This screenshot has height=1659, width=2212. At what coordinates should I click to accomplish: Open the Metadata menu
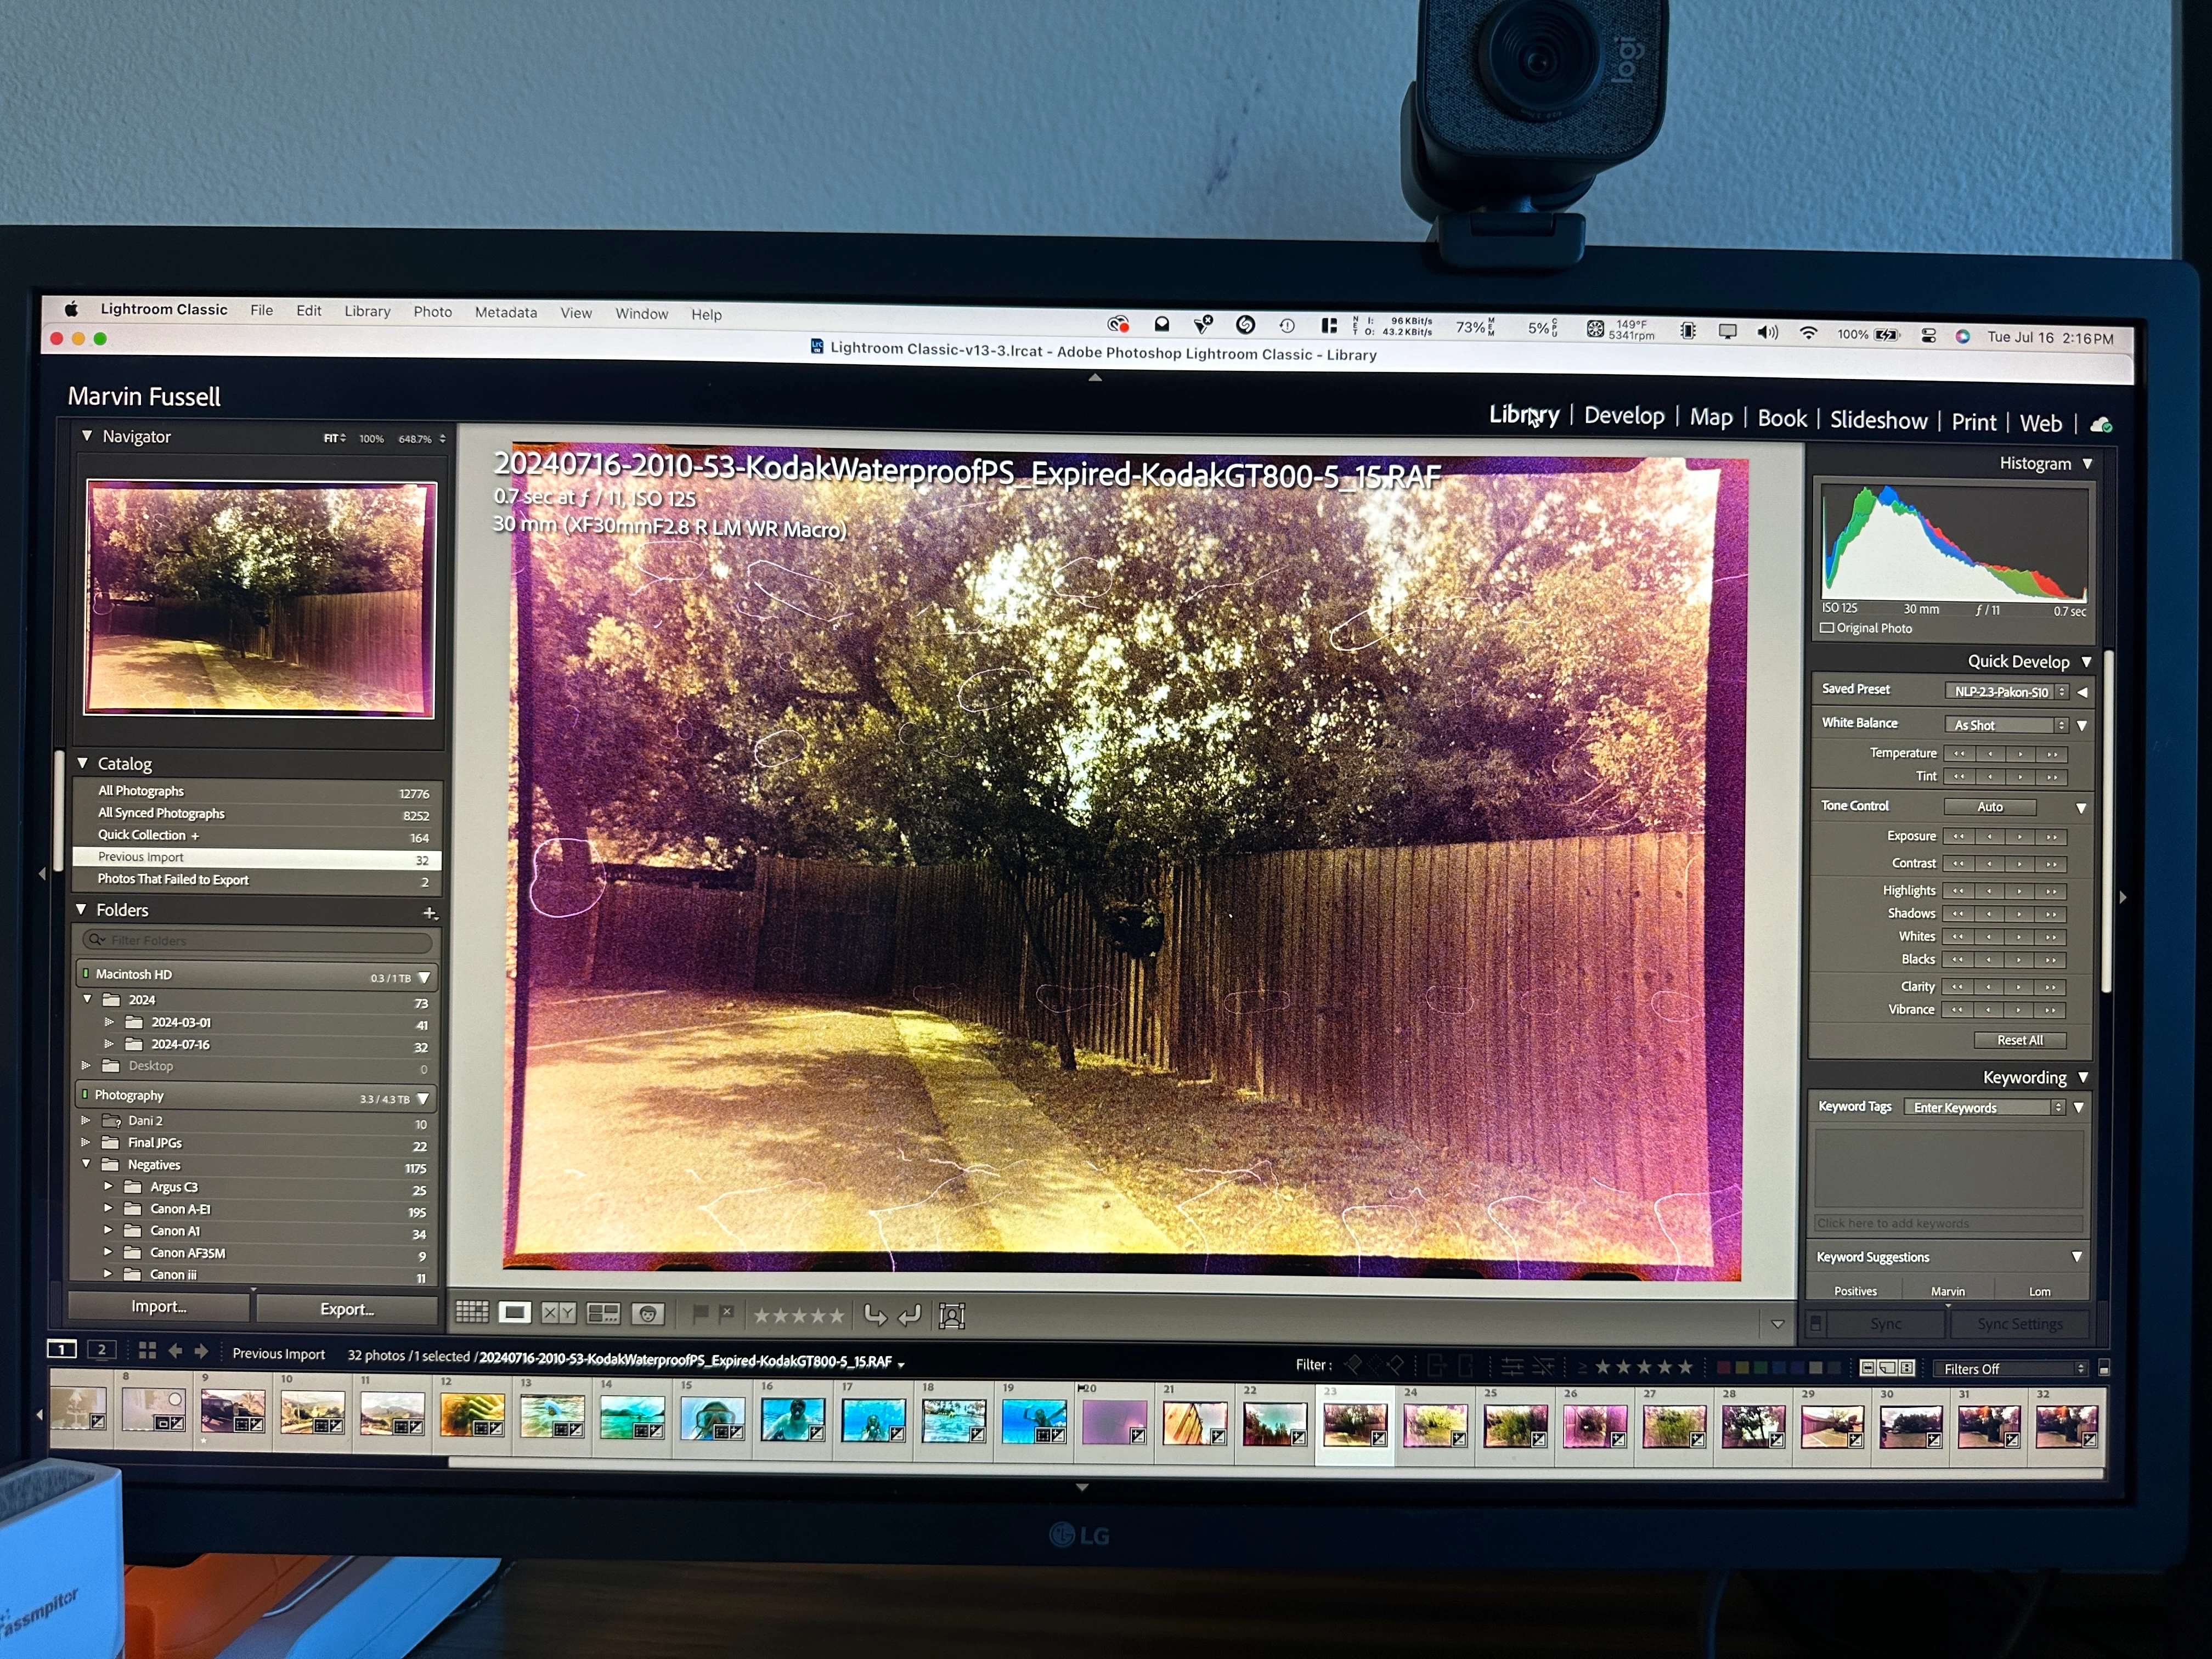point(505,312)
